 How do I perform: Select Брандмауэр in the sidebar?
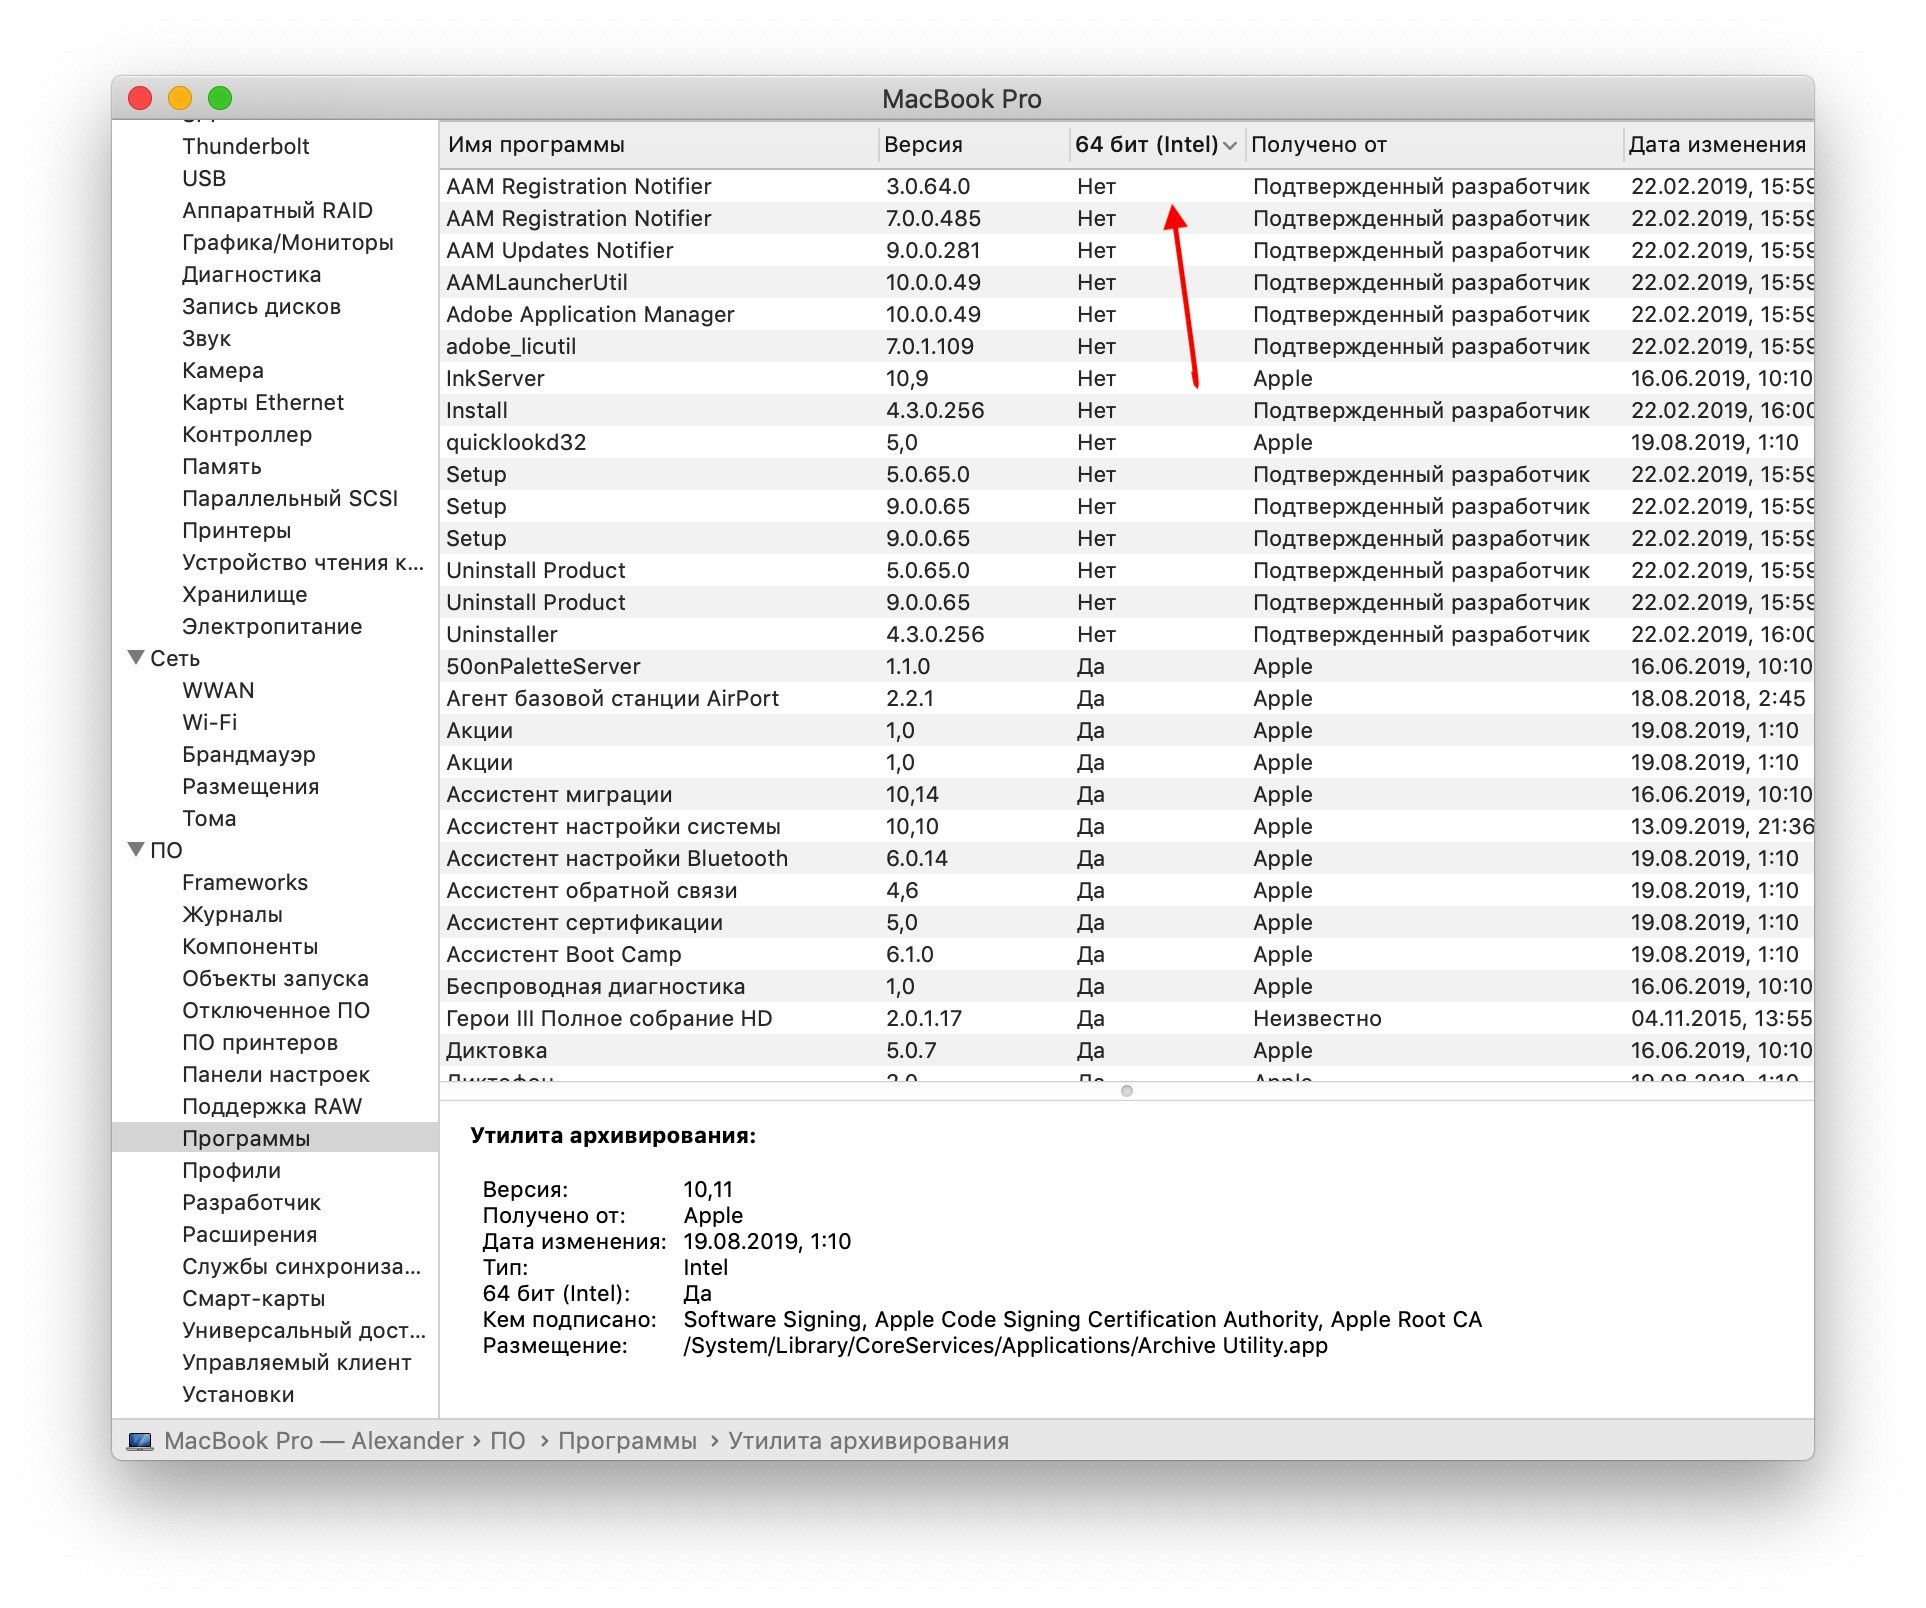tap(249, 754)
